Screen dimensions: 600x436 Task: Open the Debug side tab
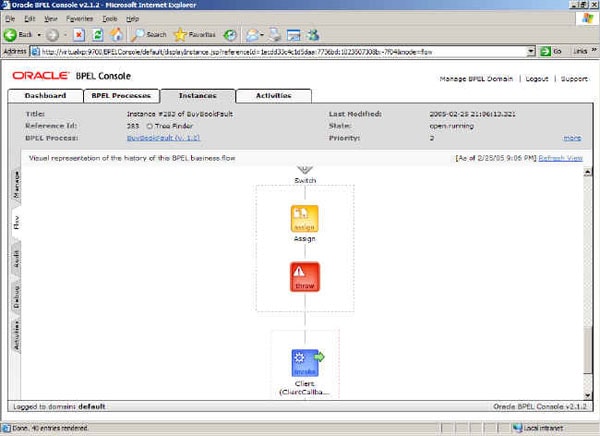point(16,297)
